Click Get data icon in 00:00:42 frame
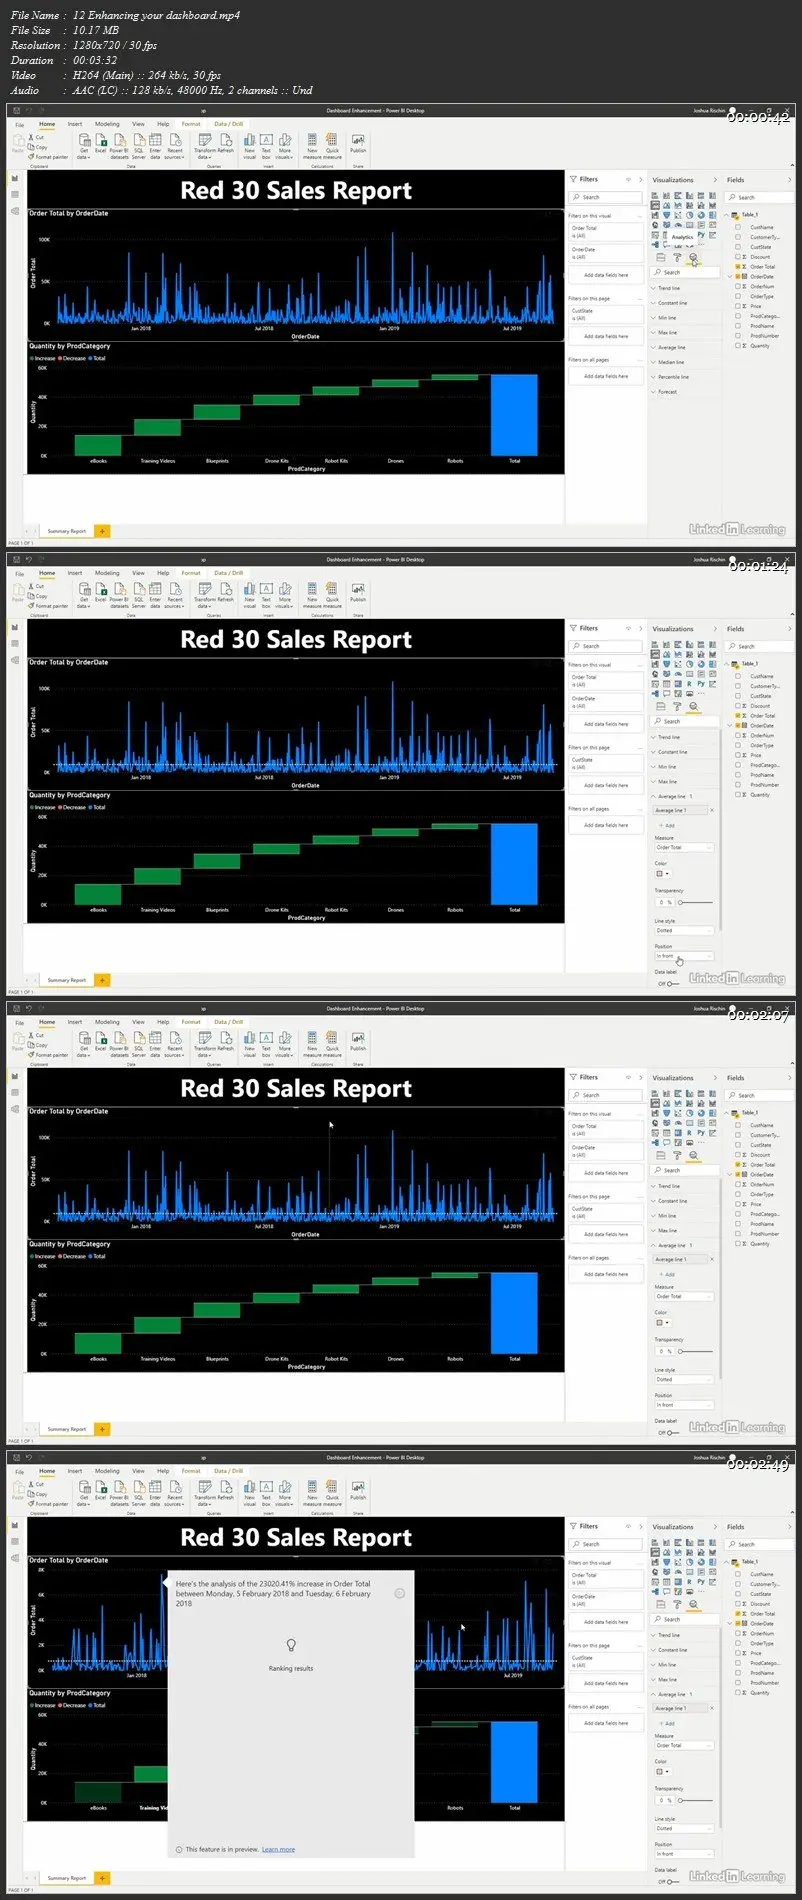 click(x=84, y=141)
